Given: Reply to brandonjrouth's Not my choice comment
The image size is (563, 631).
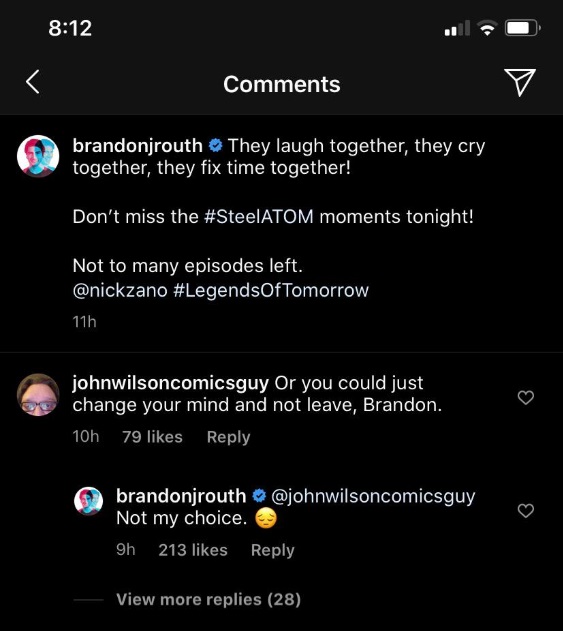Looking at the screenshot, I should click(273, 550).
